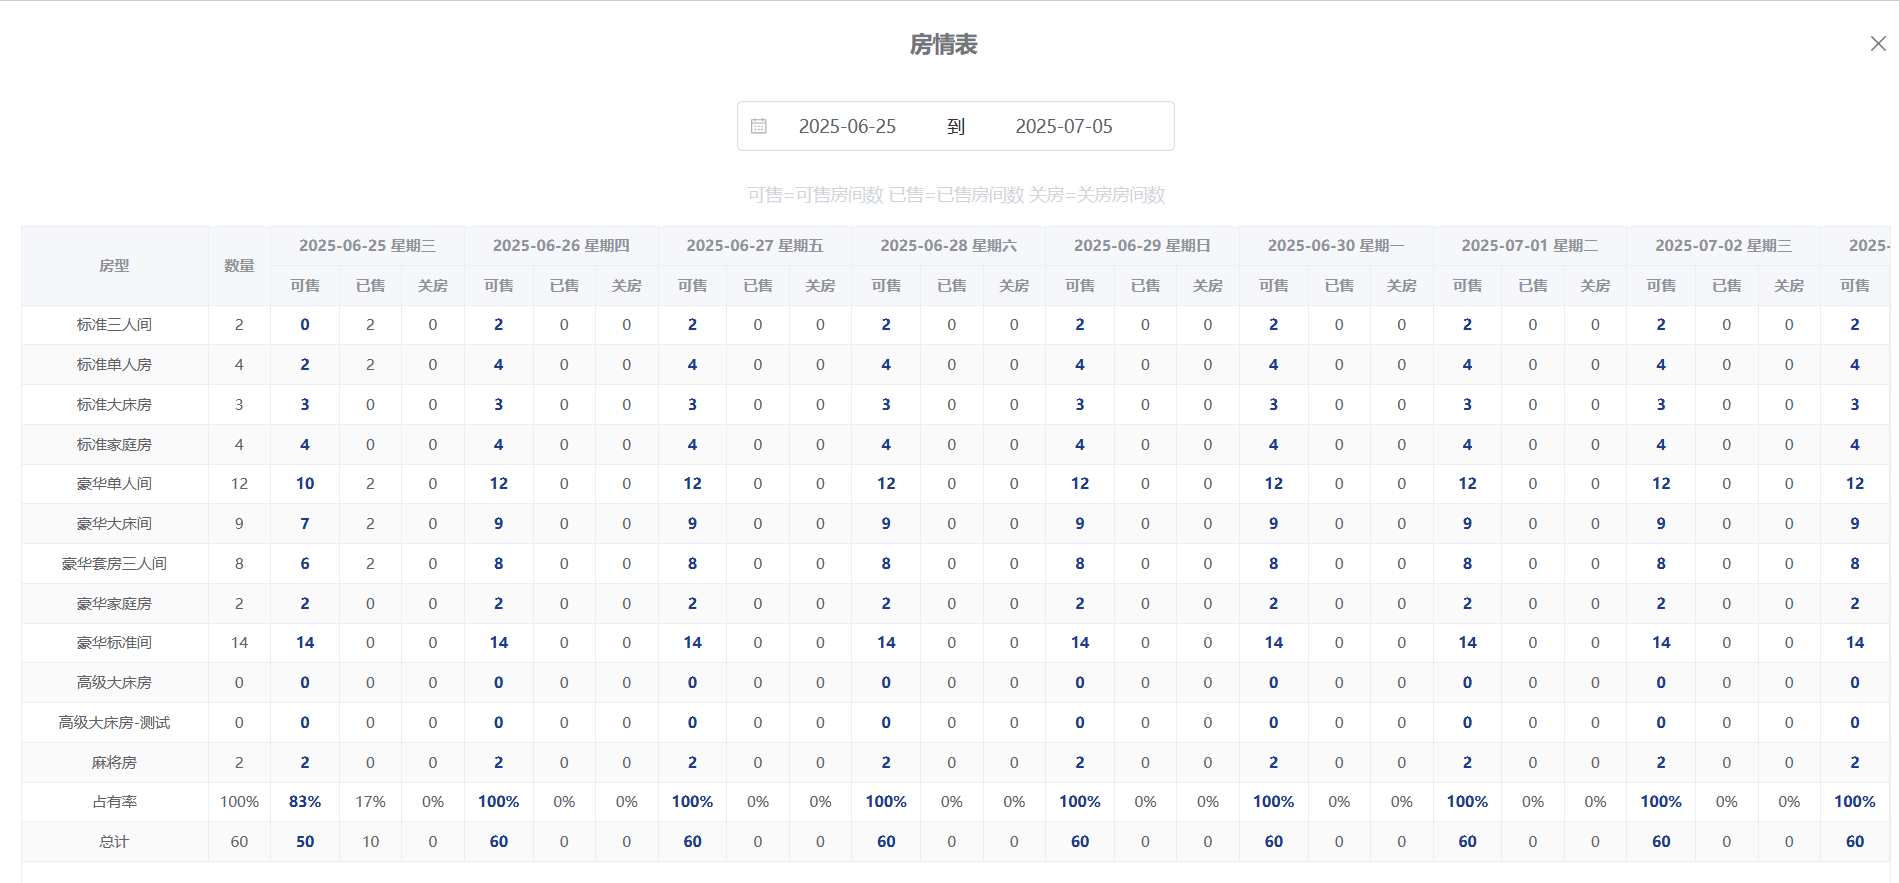Click the 100% value in the 数量 column
This screenshot has height=883, width=1899.
point(239,802)
